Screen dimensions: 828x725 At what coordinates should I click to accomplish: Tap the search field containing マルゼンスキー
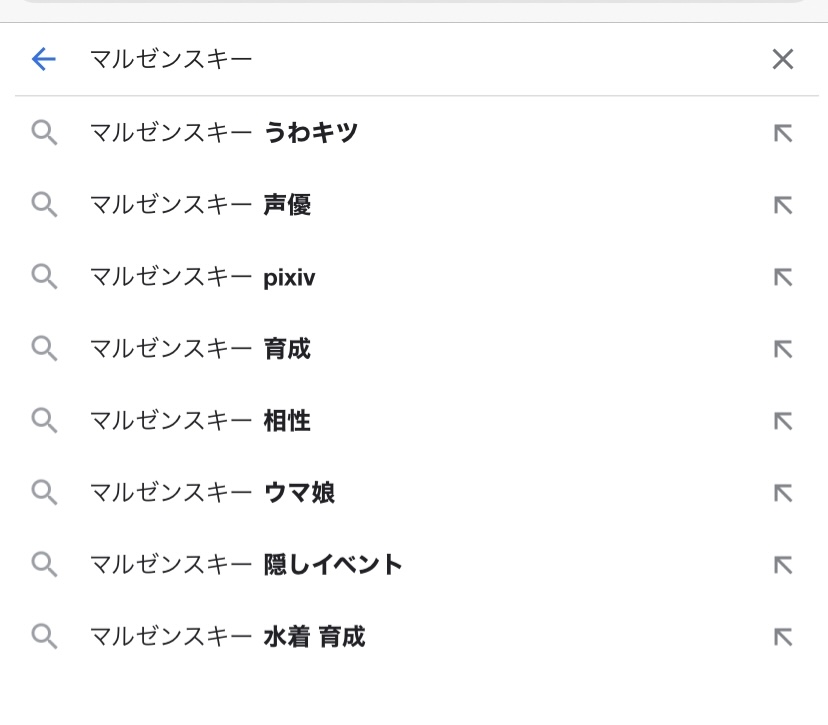coord(400,60)
